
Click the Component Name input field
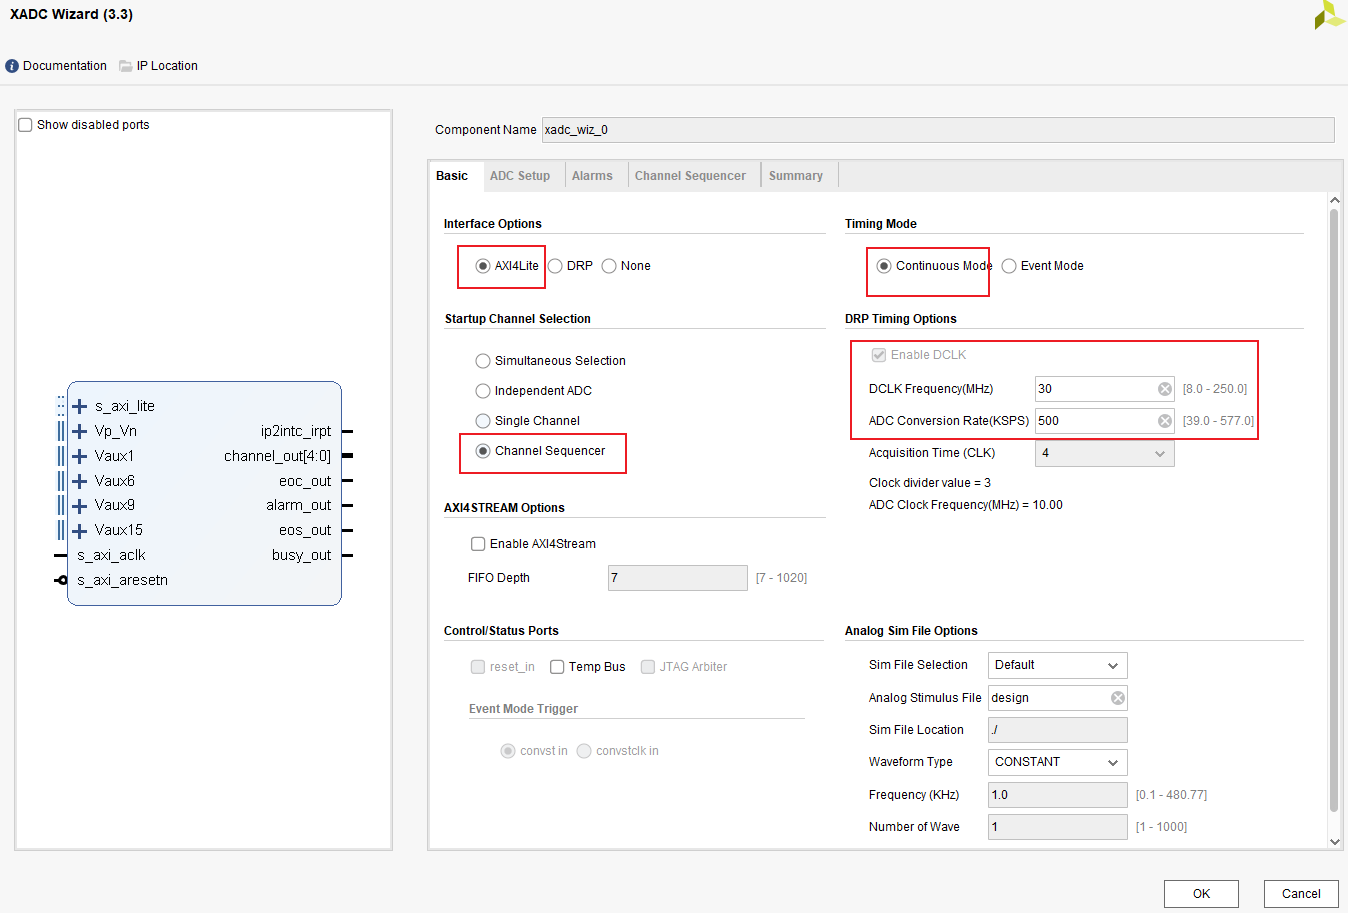pos(938,130)
